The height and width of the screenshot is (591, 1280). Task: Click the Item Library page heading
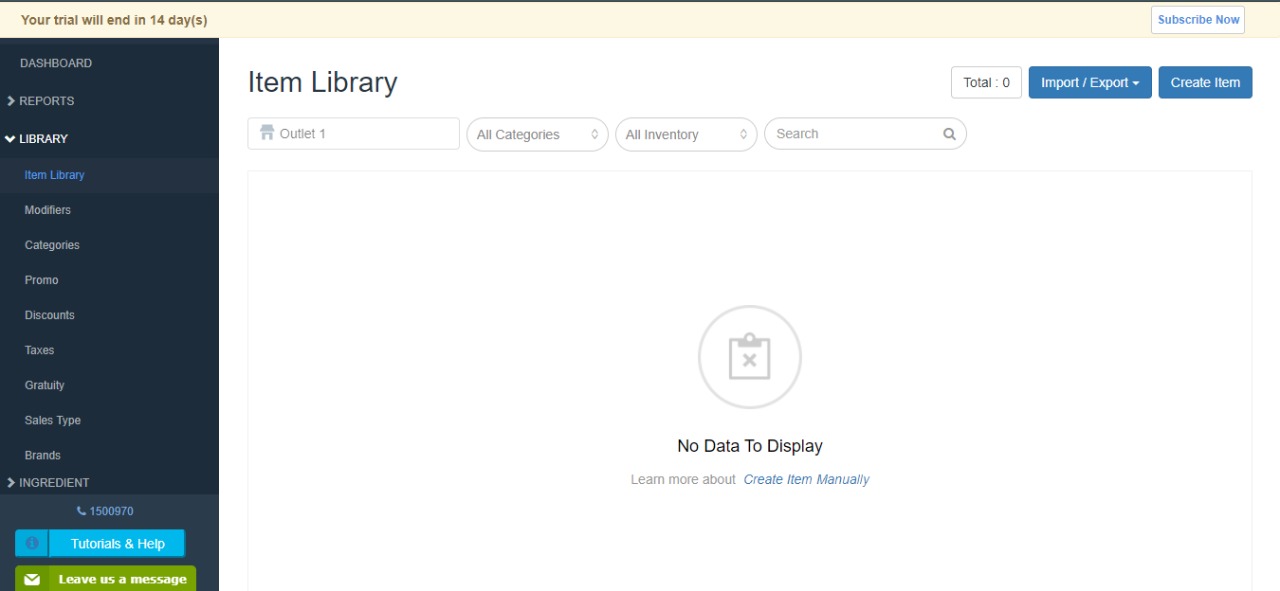tap(322, 82)
